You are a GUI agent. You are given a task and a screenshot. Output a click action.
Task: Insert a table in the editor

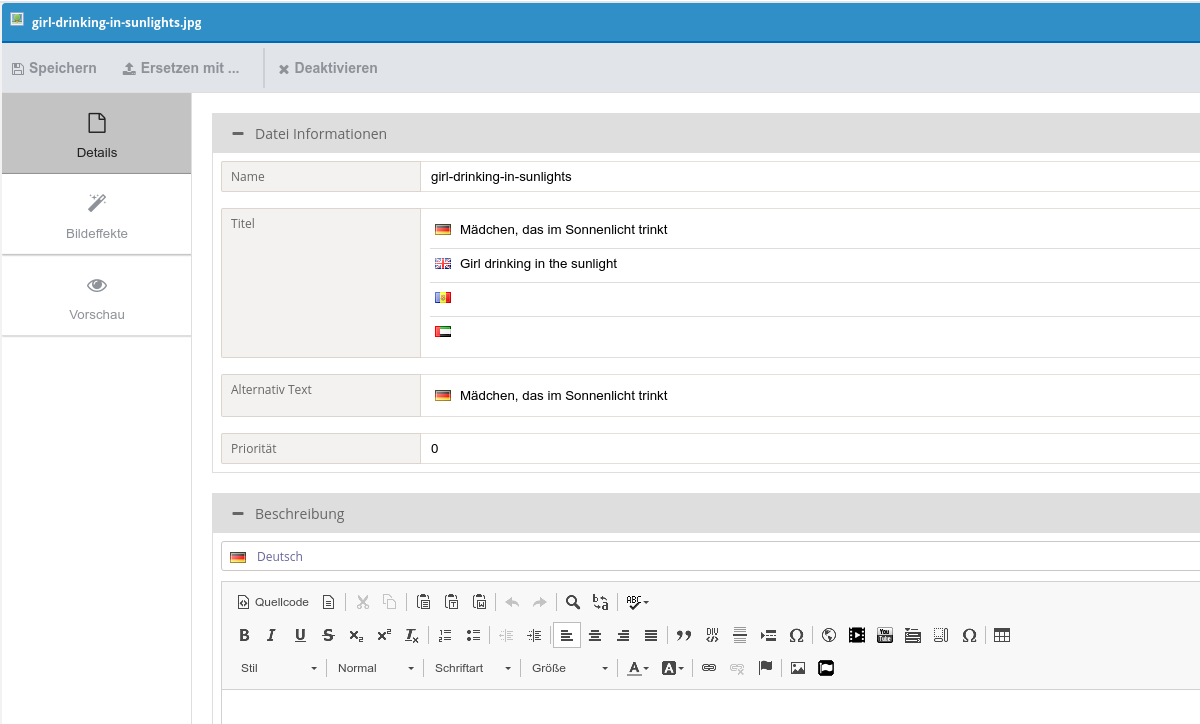[1002, 635]
